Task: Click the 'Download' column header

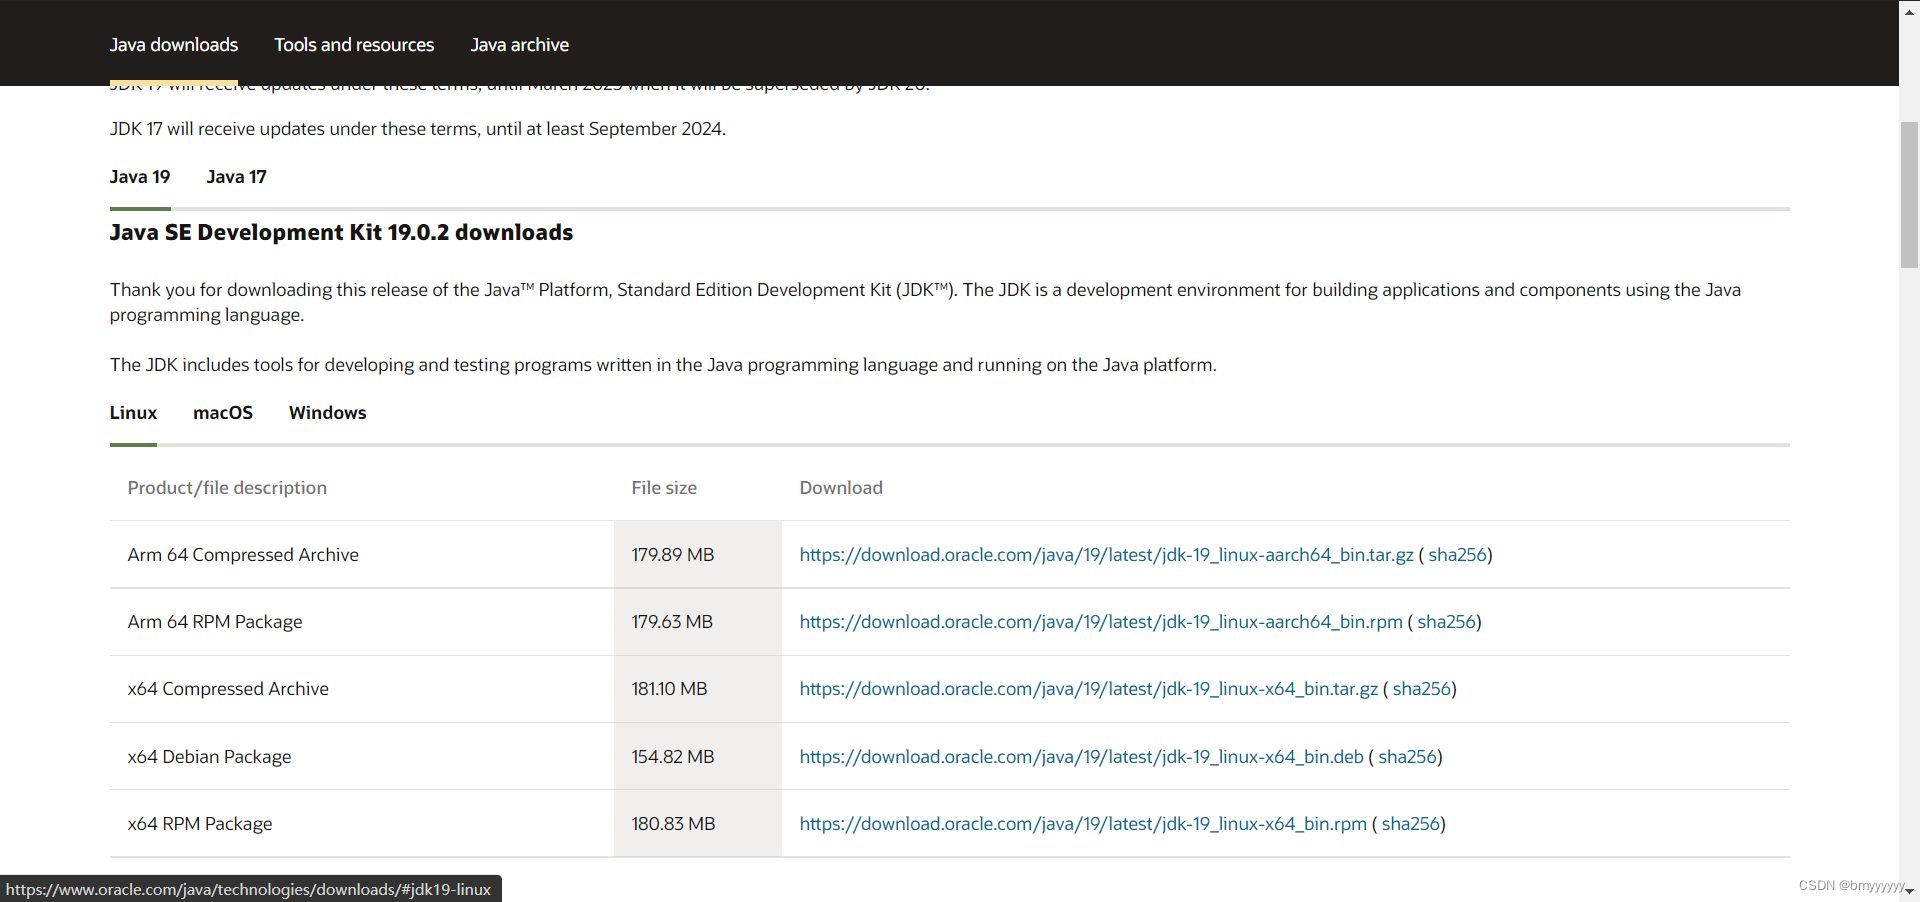Action: click(841, 488)
